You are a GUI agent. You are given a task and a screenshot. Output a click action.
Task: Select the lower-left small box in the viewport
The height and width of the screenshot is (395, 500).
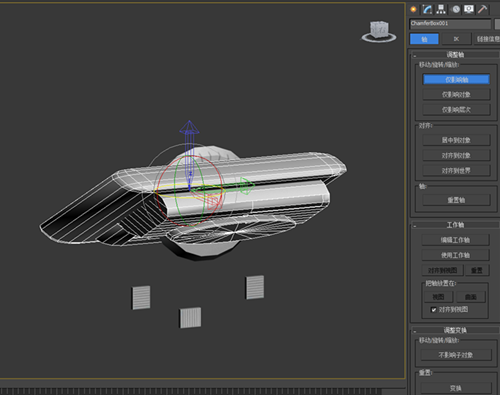[141, 298]
